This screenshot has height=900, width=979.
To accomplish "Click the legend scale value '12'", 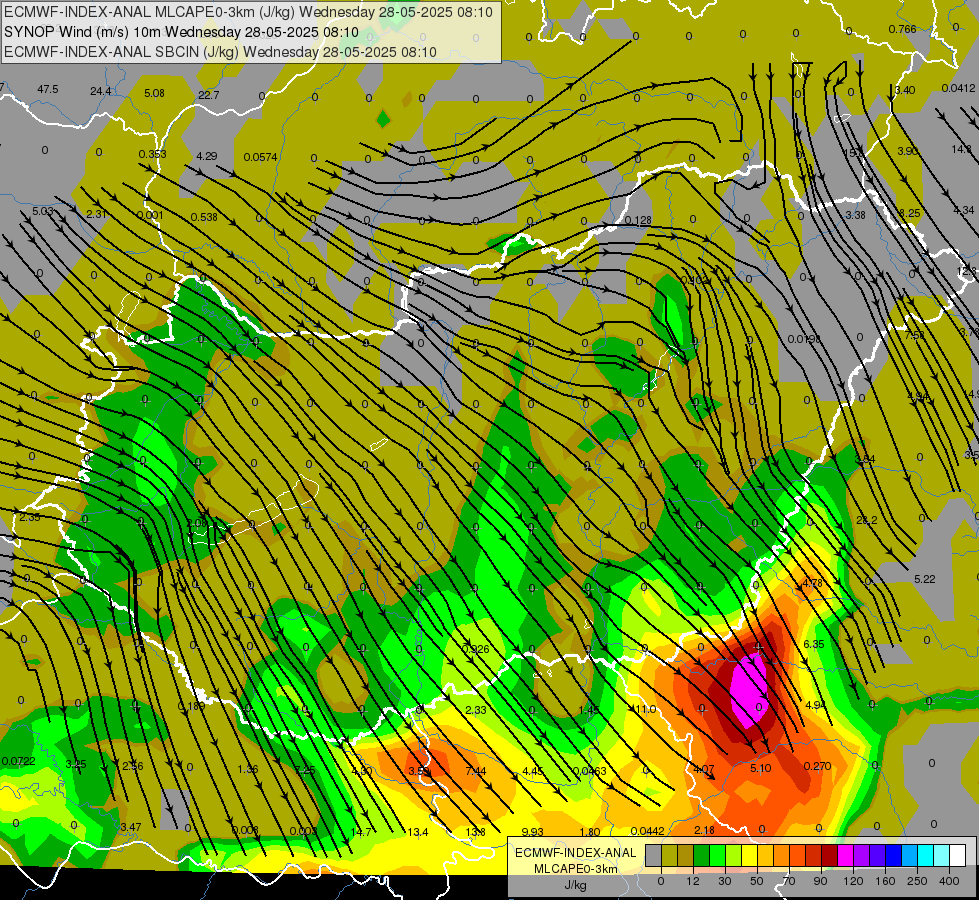I will [x=693, y=881].
